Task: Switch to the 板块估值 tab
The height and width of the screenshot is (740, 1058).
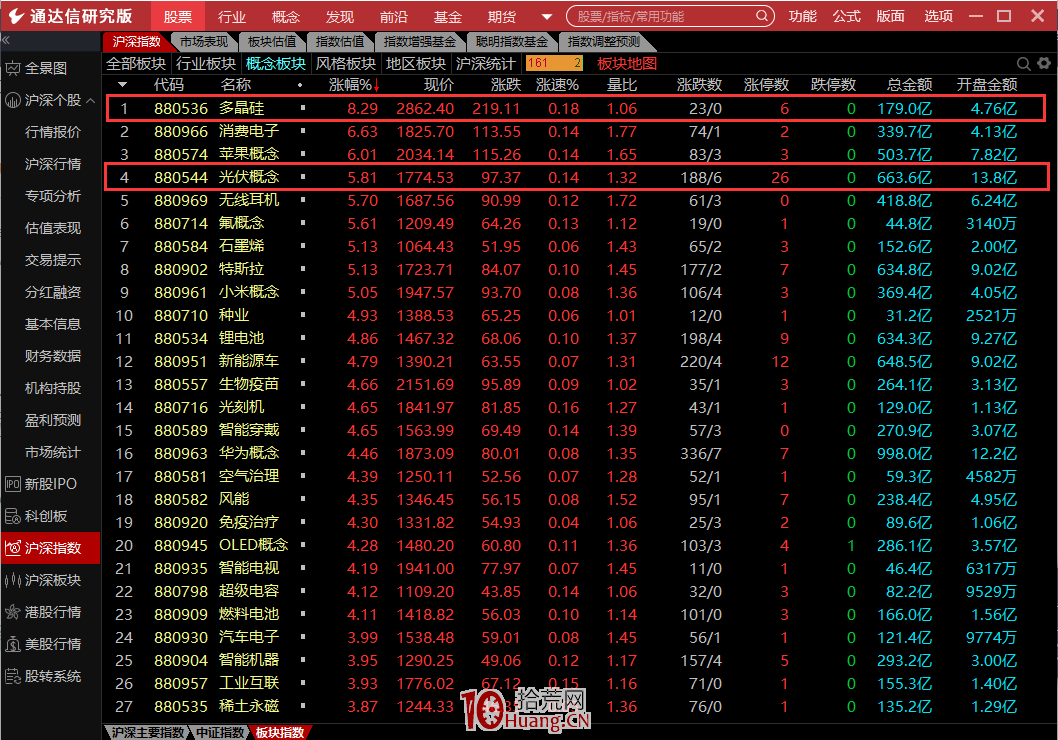Action: point(272,42)
